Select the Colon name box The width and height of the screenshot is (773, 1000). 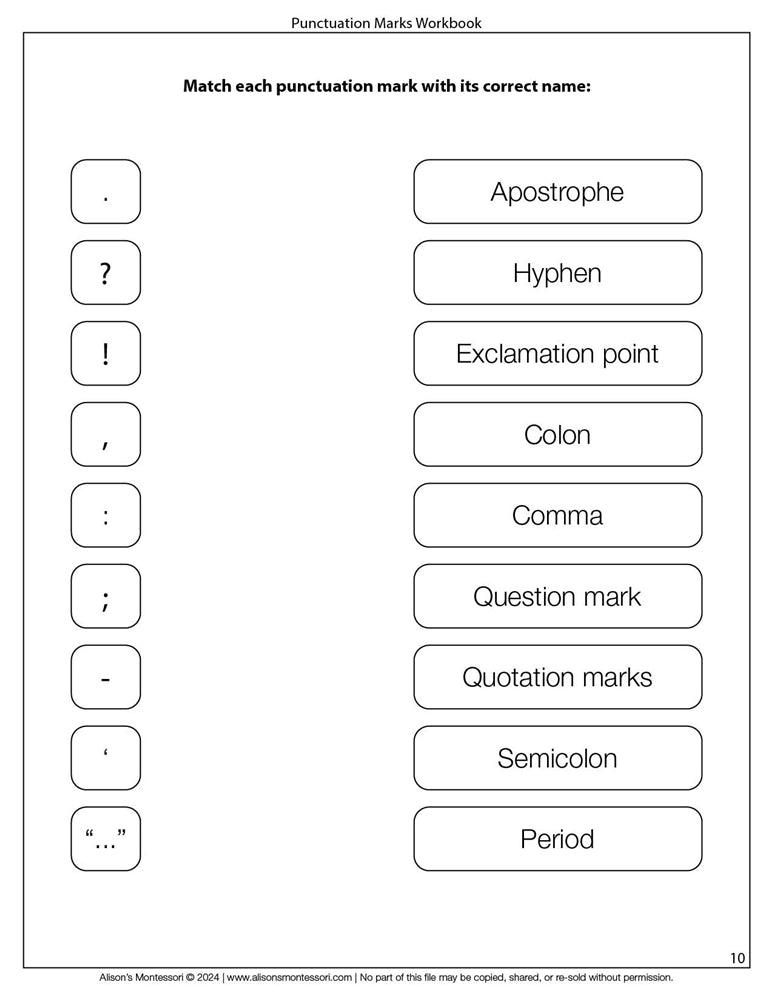point(557,435)
